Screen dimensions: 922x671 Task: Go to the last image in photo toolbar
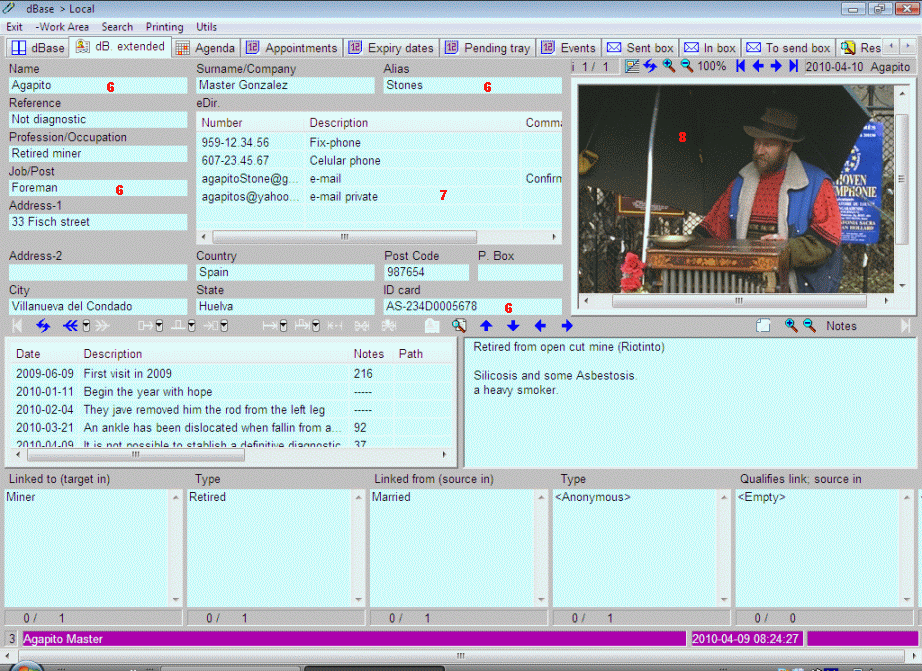pos(793,66)
